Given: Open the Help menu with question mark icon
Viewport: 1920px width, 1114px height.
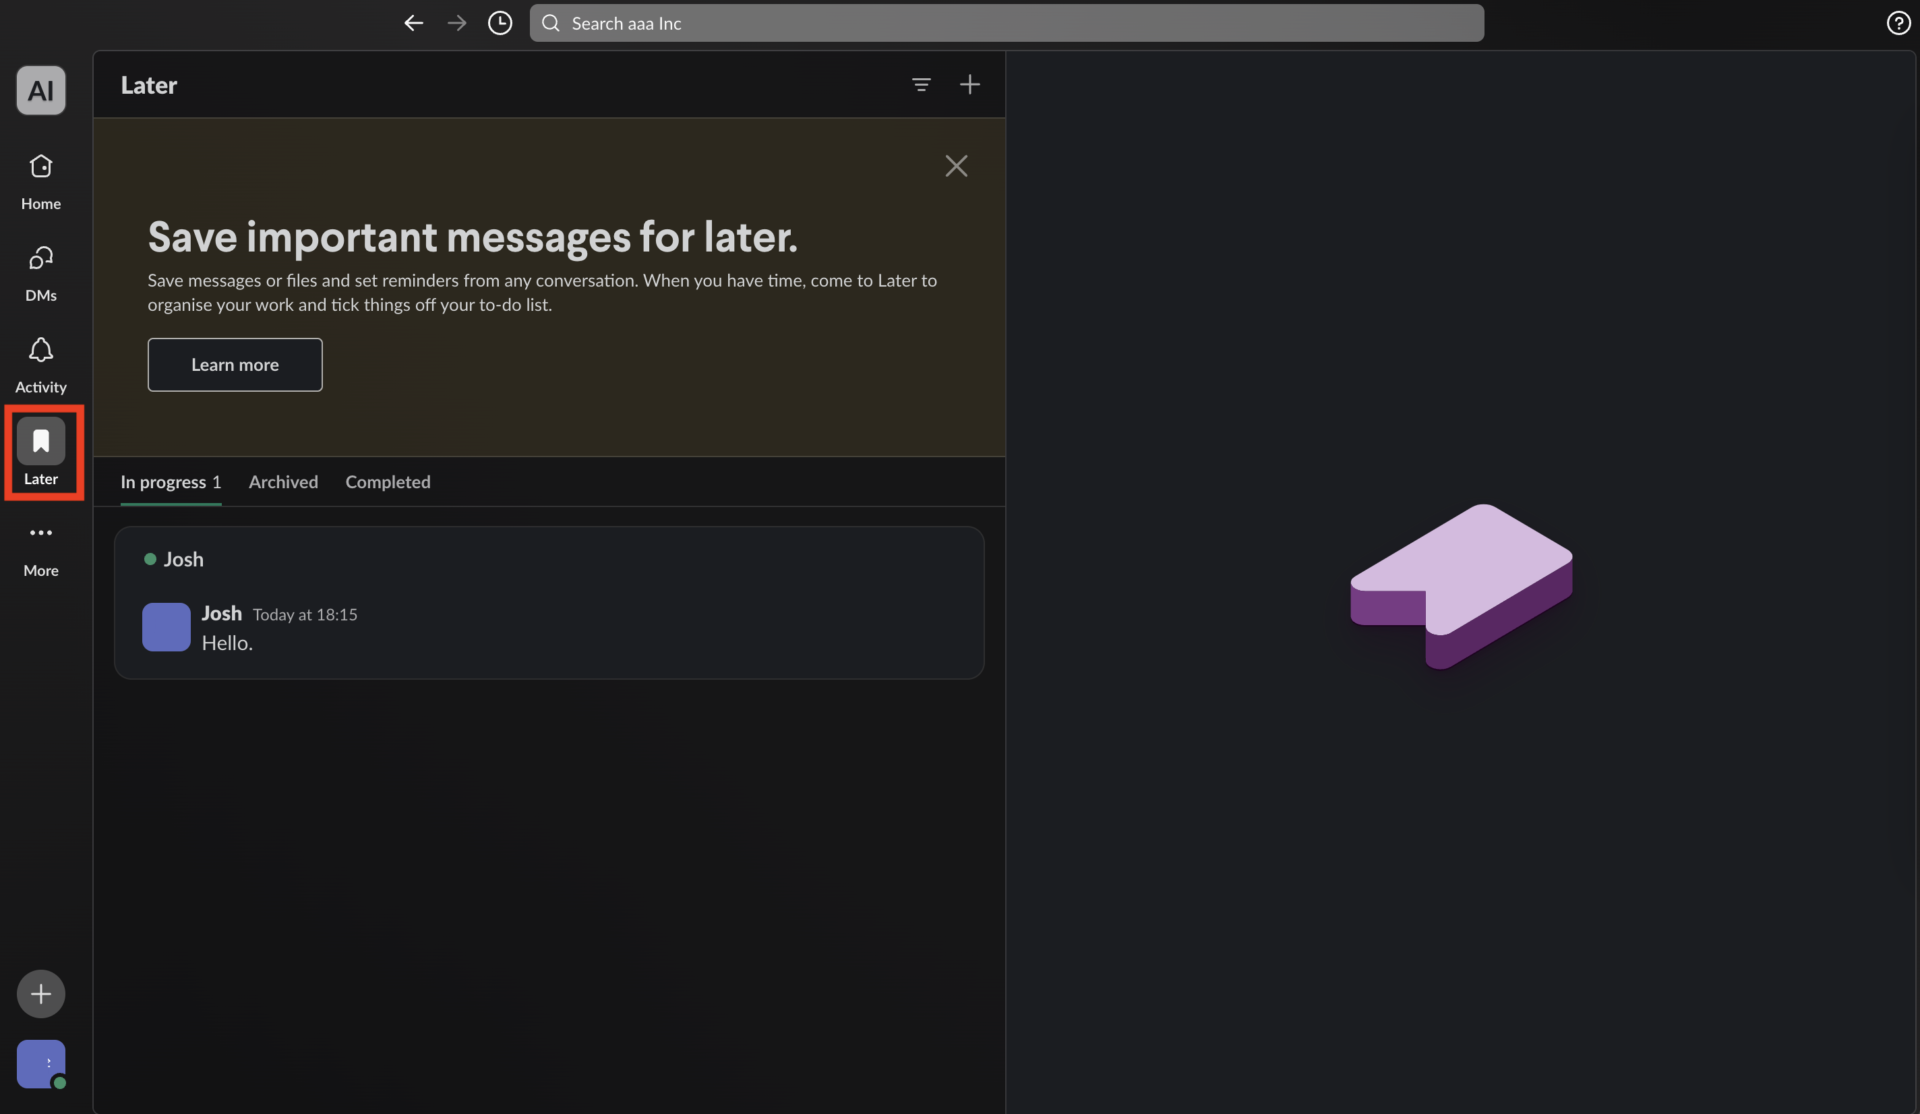Looking at the screenshot, I should 1897,22.
